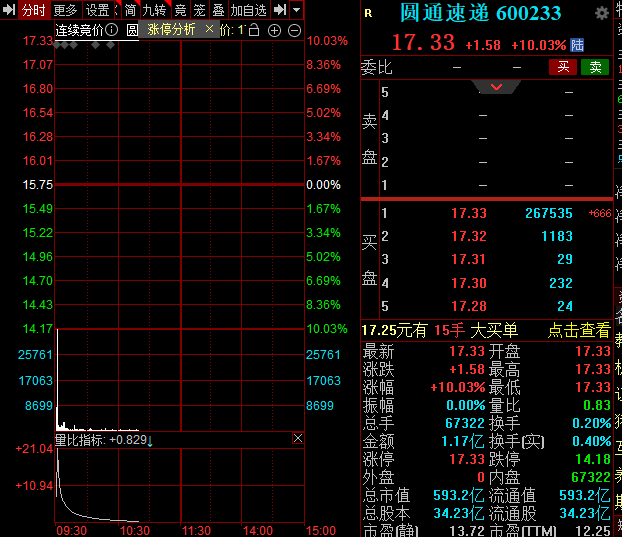Toggle the 叠 overlay button
This screenshot has height=537, width=622.
[219, 10]
